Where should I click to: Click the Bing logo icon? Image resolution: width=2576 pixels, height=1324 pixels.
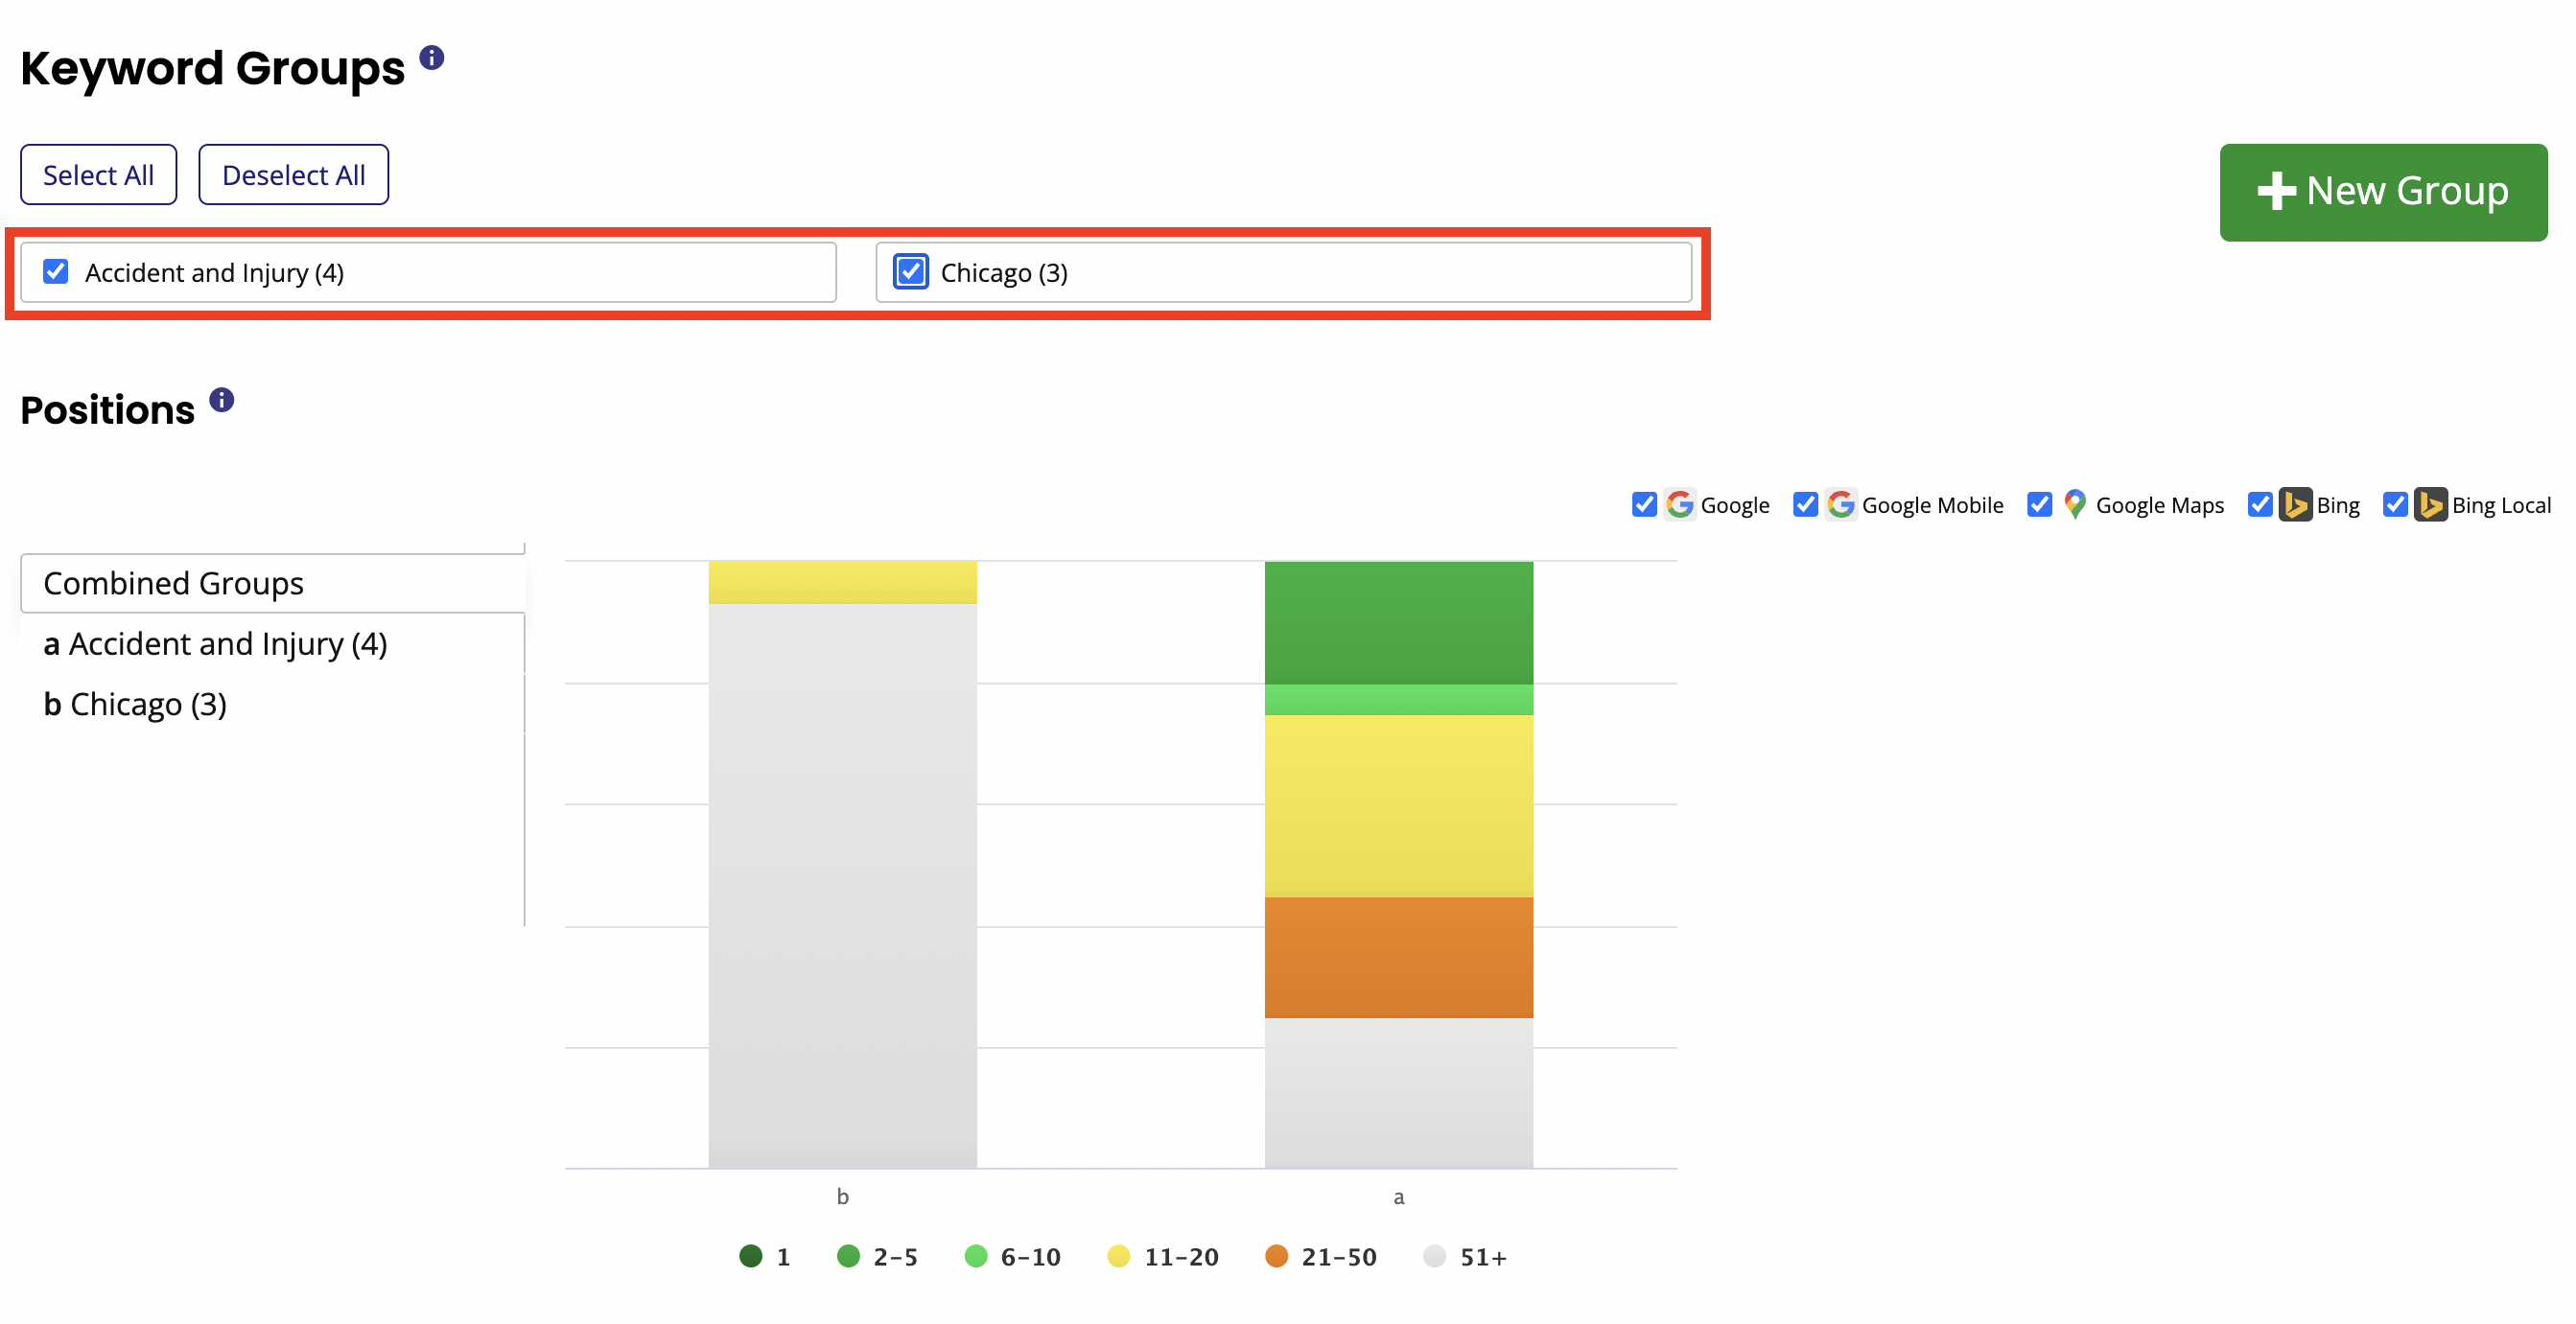point(2295,504)
